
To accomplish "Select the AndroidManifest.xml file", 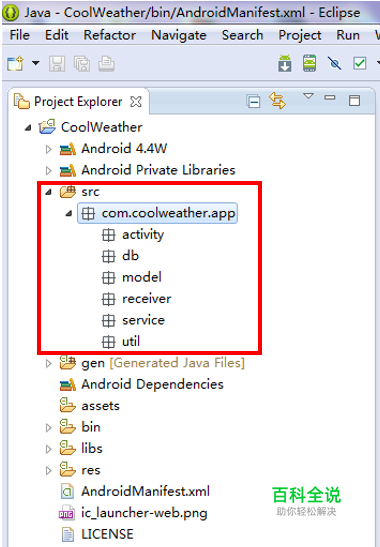I will [146, 491].
